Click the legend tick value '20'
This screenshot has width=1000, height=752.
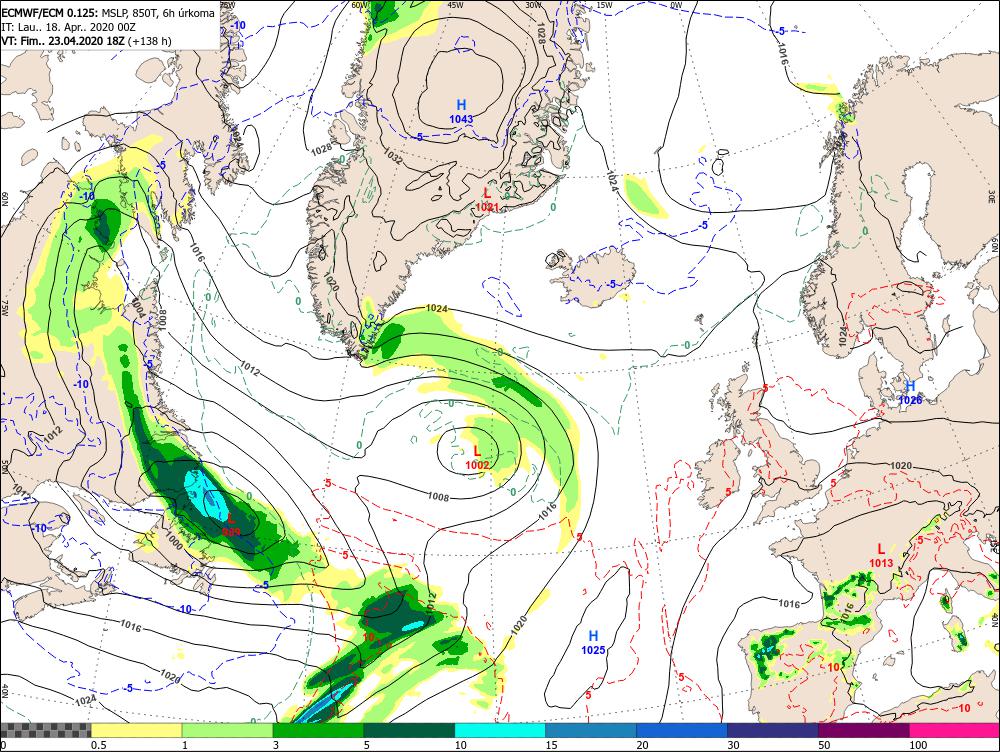pyautogui.click(x=642, y=745)
